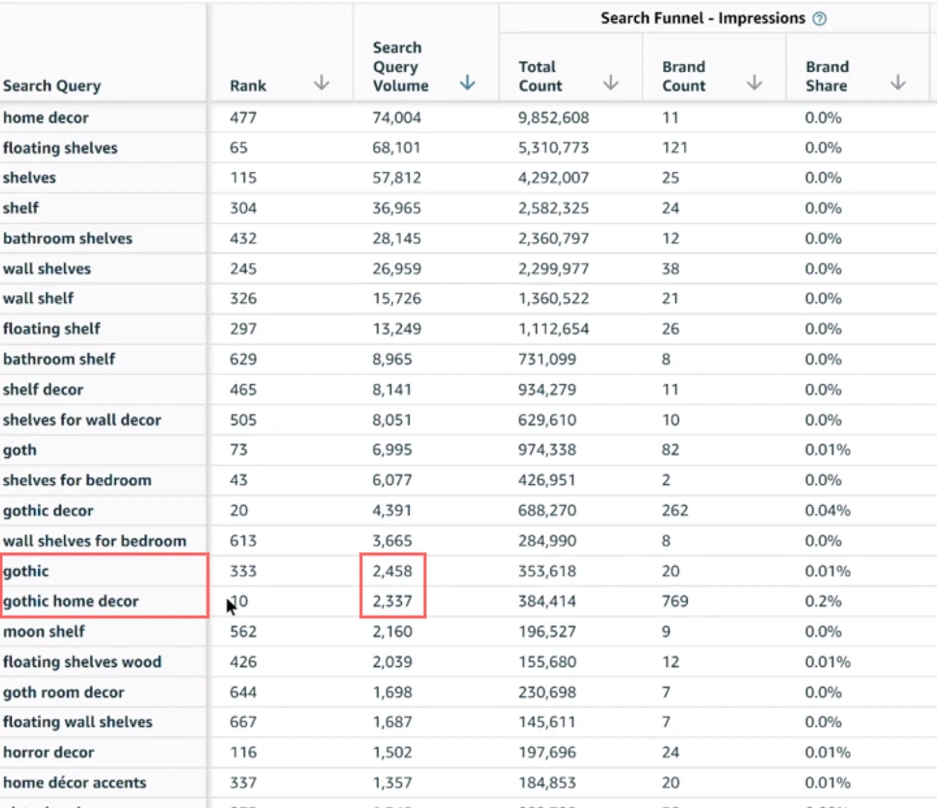Click the 'home décor accents' query
Viewport: 937px width, 808px height.
(x=75, y=783)
